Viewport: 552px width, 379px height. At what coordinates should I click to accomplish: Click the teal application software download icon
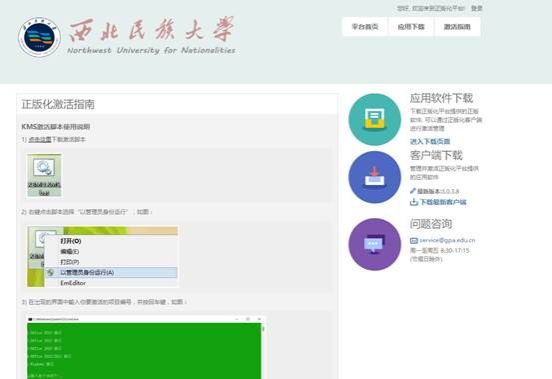(375, 120)
